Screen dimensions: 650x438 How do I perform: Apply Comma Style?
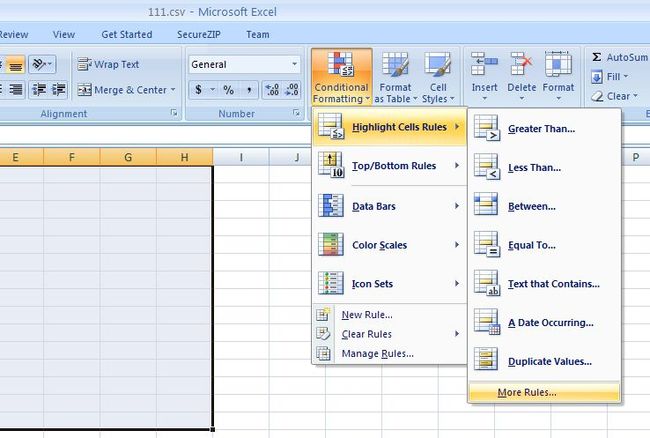pos(249,90)
